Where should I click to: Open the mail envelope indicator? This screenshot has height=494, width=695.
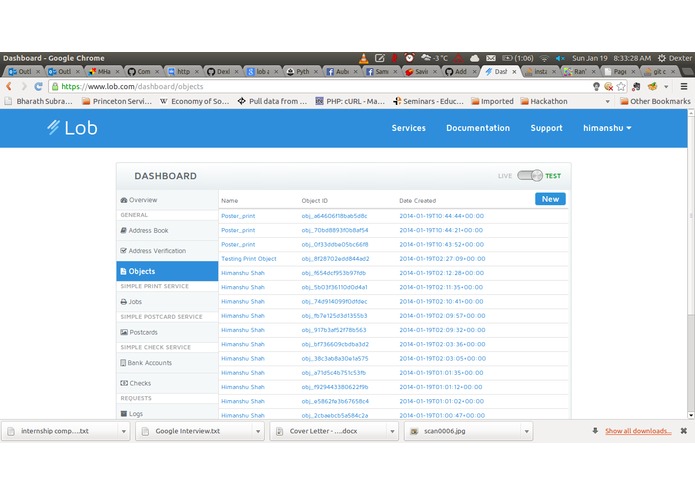pos(491,58)
